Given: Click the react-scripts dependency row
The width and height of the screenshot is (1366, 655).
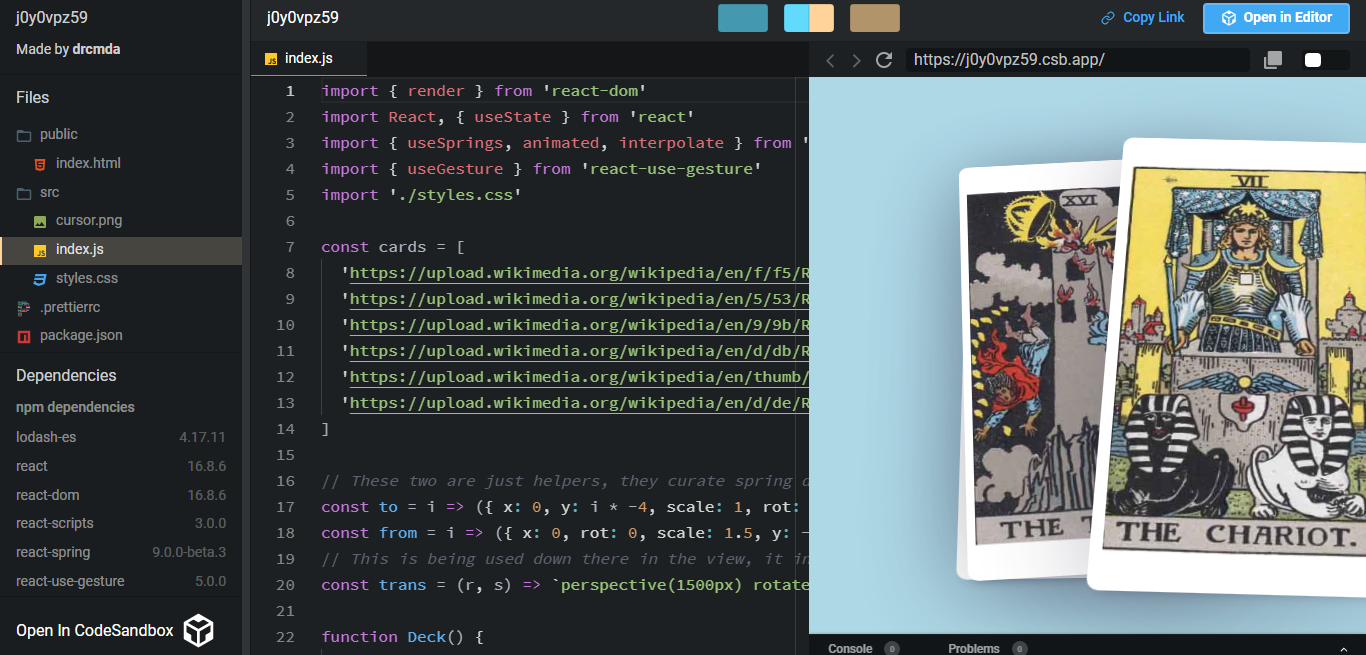Looking at the screenshot, I should coord(121,523).
